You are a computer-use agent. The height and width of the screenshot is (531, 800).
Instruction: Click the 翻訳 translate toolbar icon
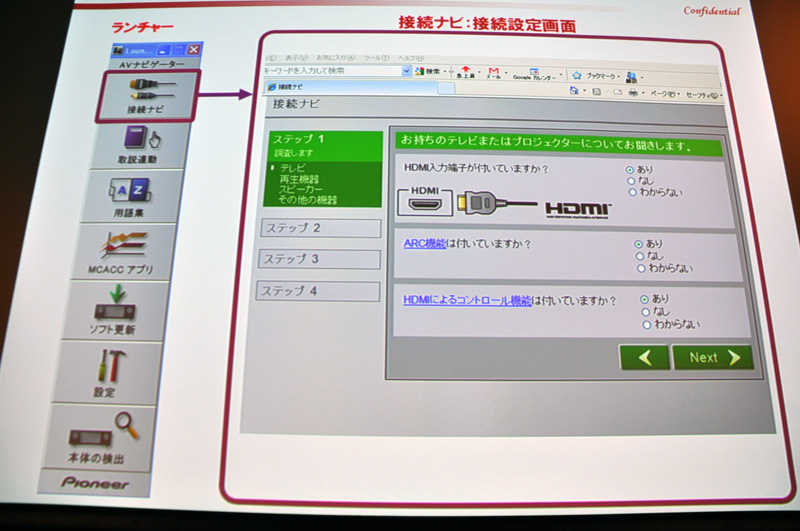pos(631,78)
